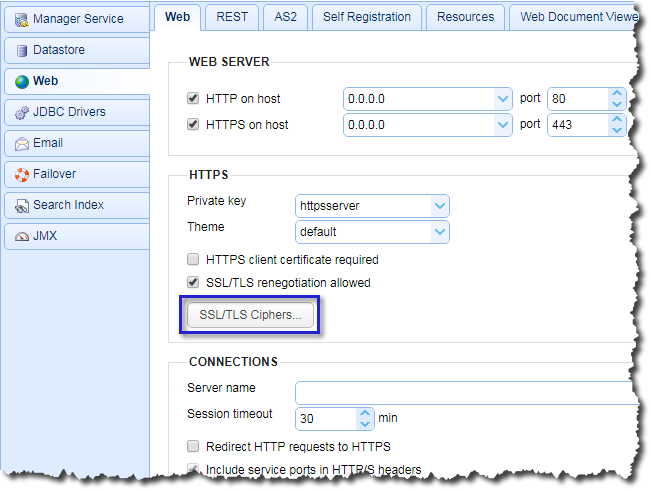Screen dimensions: 650x490
Task: Expand the HTTPS host address dropdown
Action: coord(502,125)
